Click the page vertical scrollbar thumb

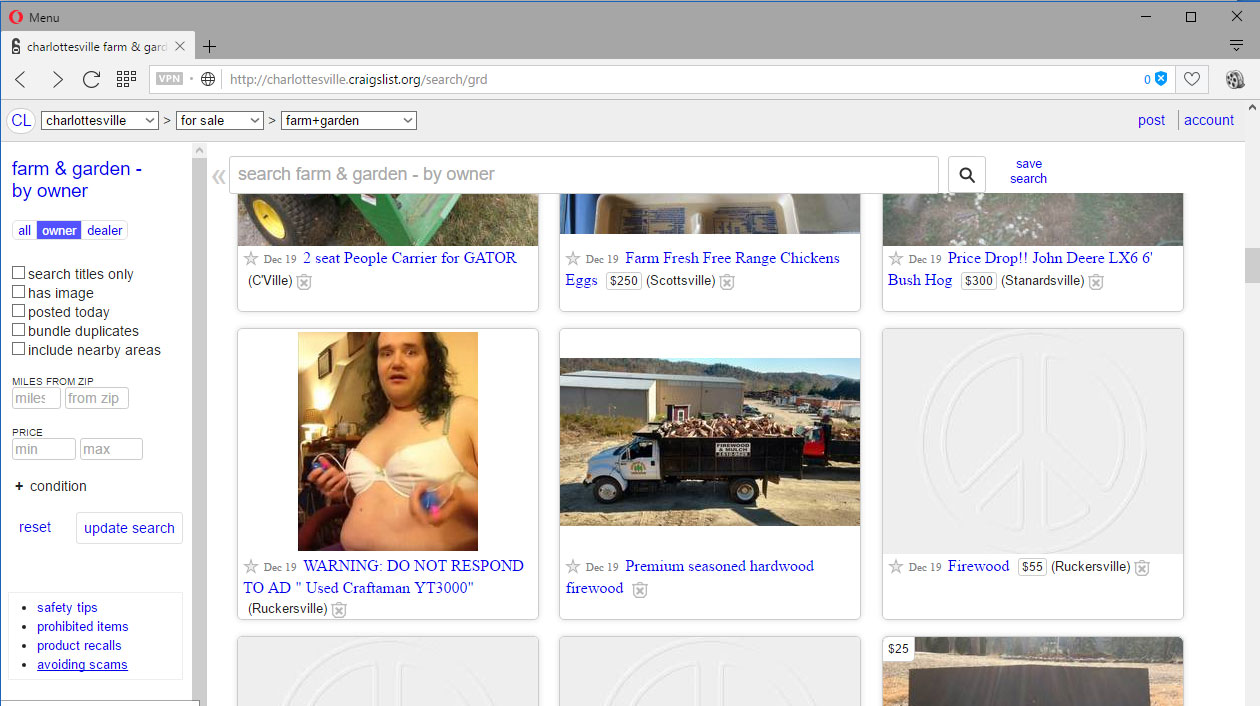[1252, 266]
